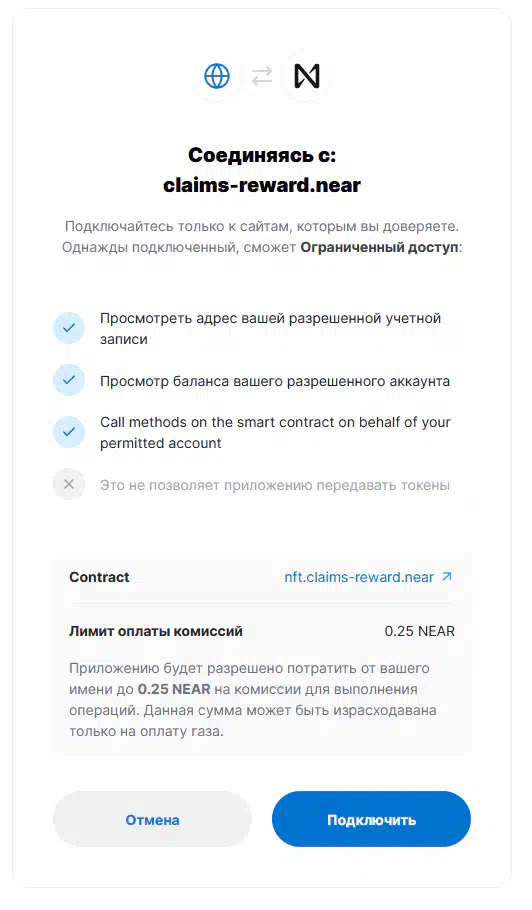Image resolution: width=532 pixels, height=910 pixels.
Task: Click the swap arrows connection icon
Action: pos(262,76)
